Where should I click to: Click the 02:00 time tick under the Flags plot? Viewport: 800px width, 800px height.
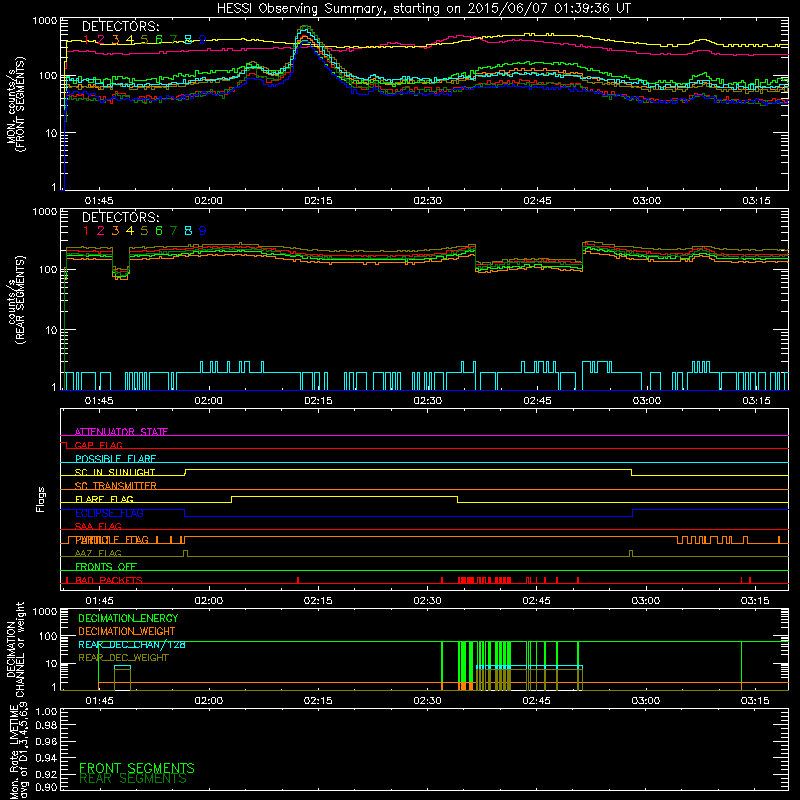(208, 601)
